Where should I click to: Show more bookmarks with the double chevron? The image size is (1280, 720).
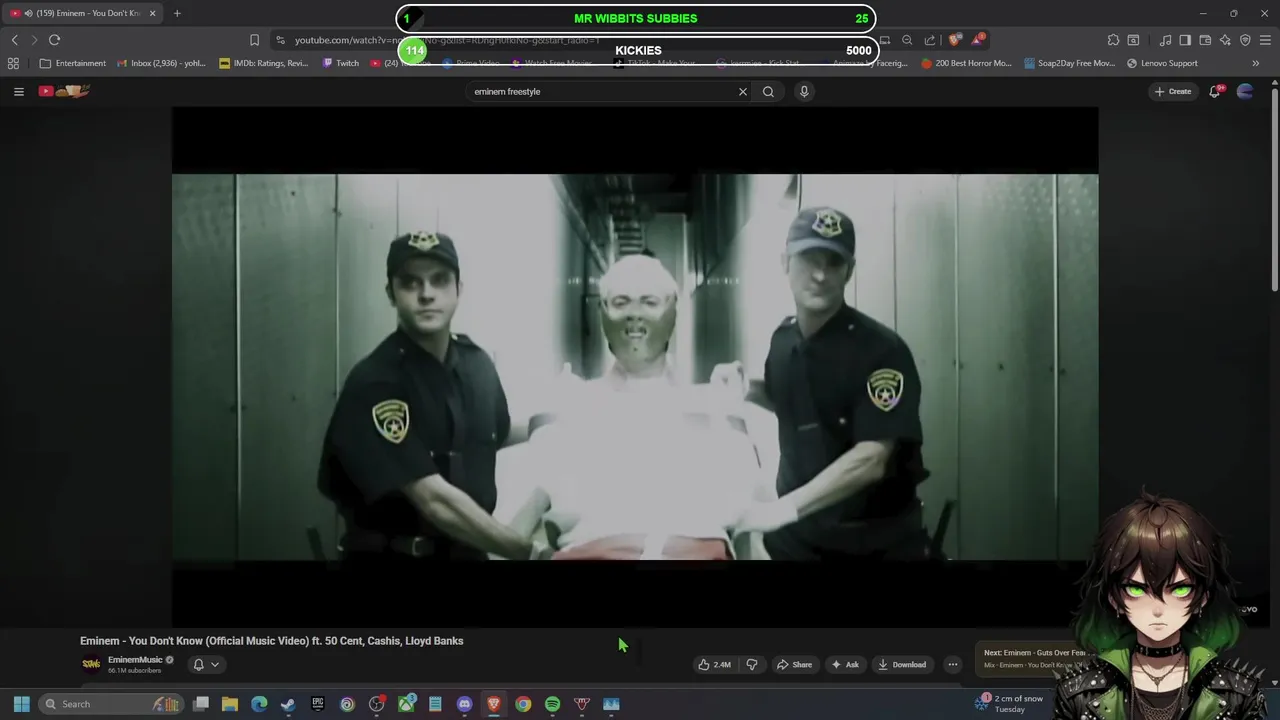(1256, 63)
